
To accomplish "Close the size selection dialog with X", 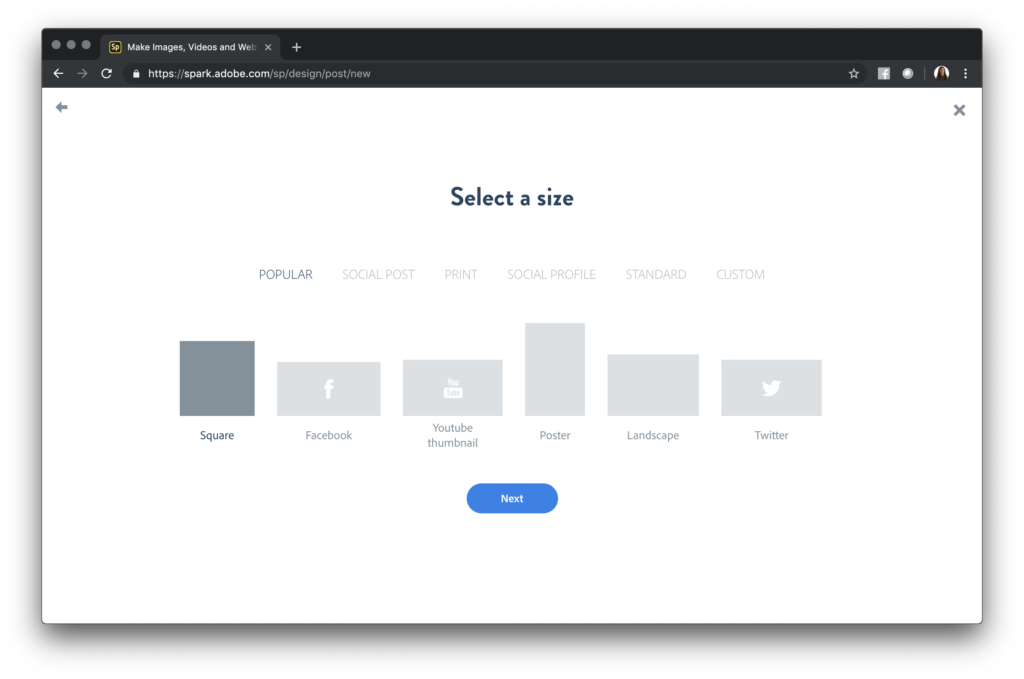I will tap(959, 110).
